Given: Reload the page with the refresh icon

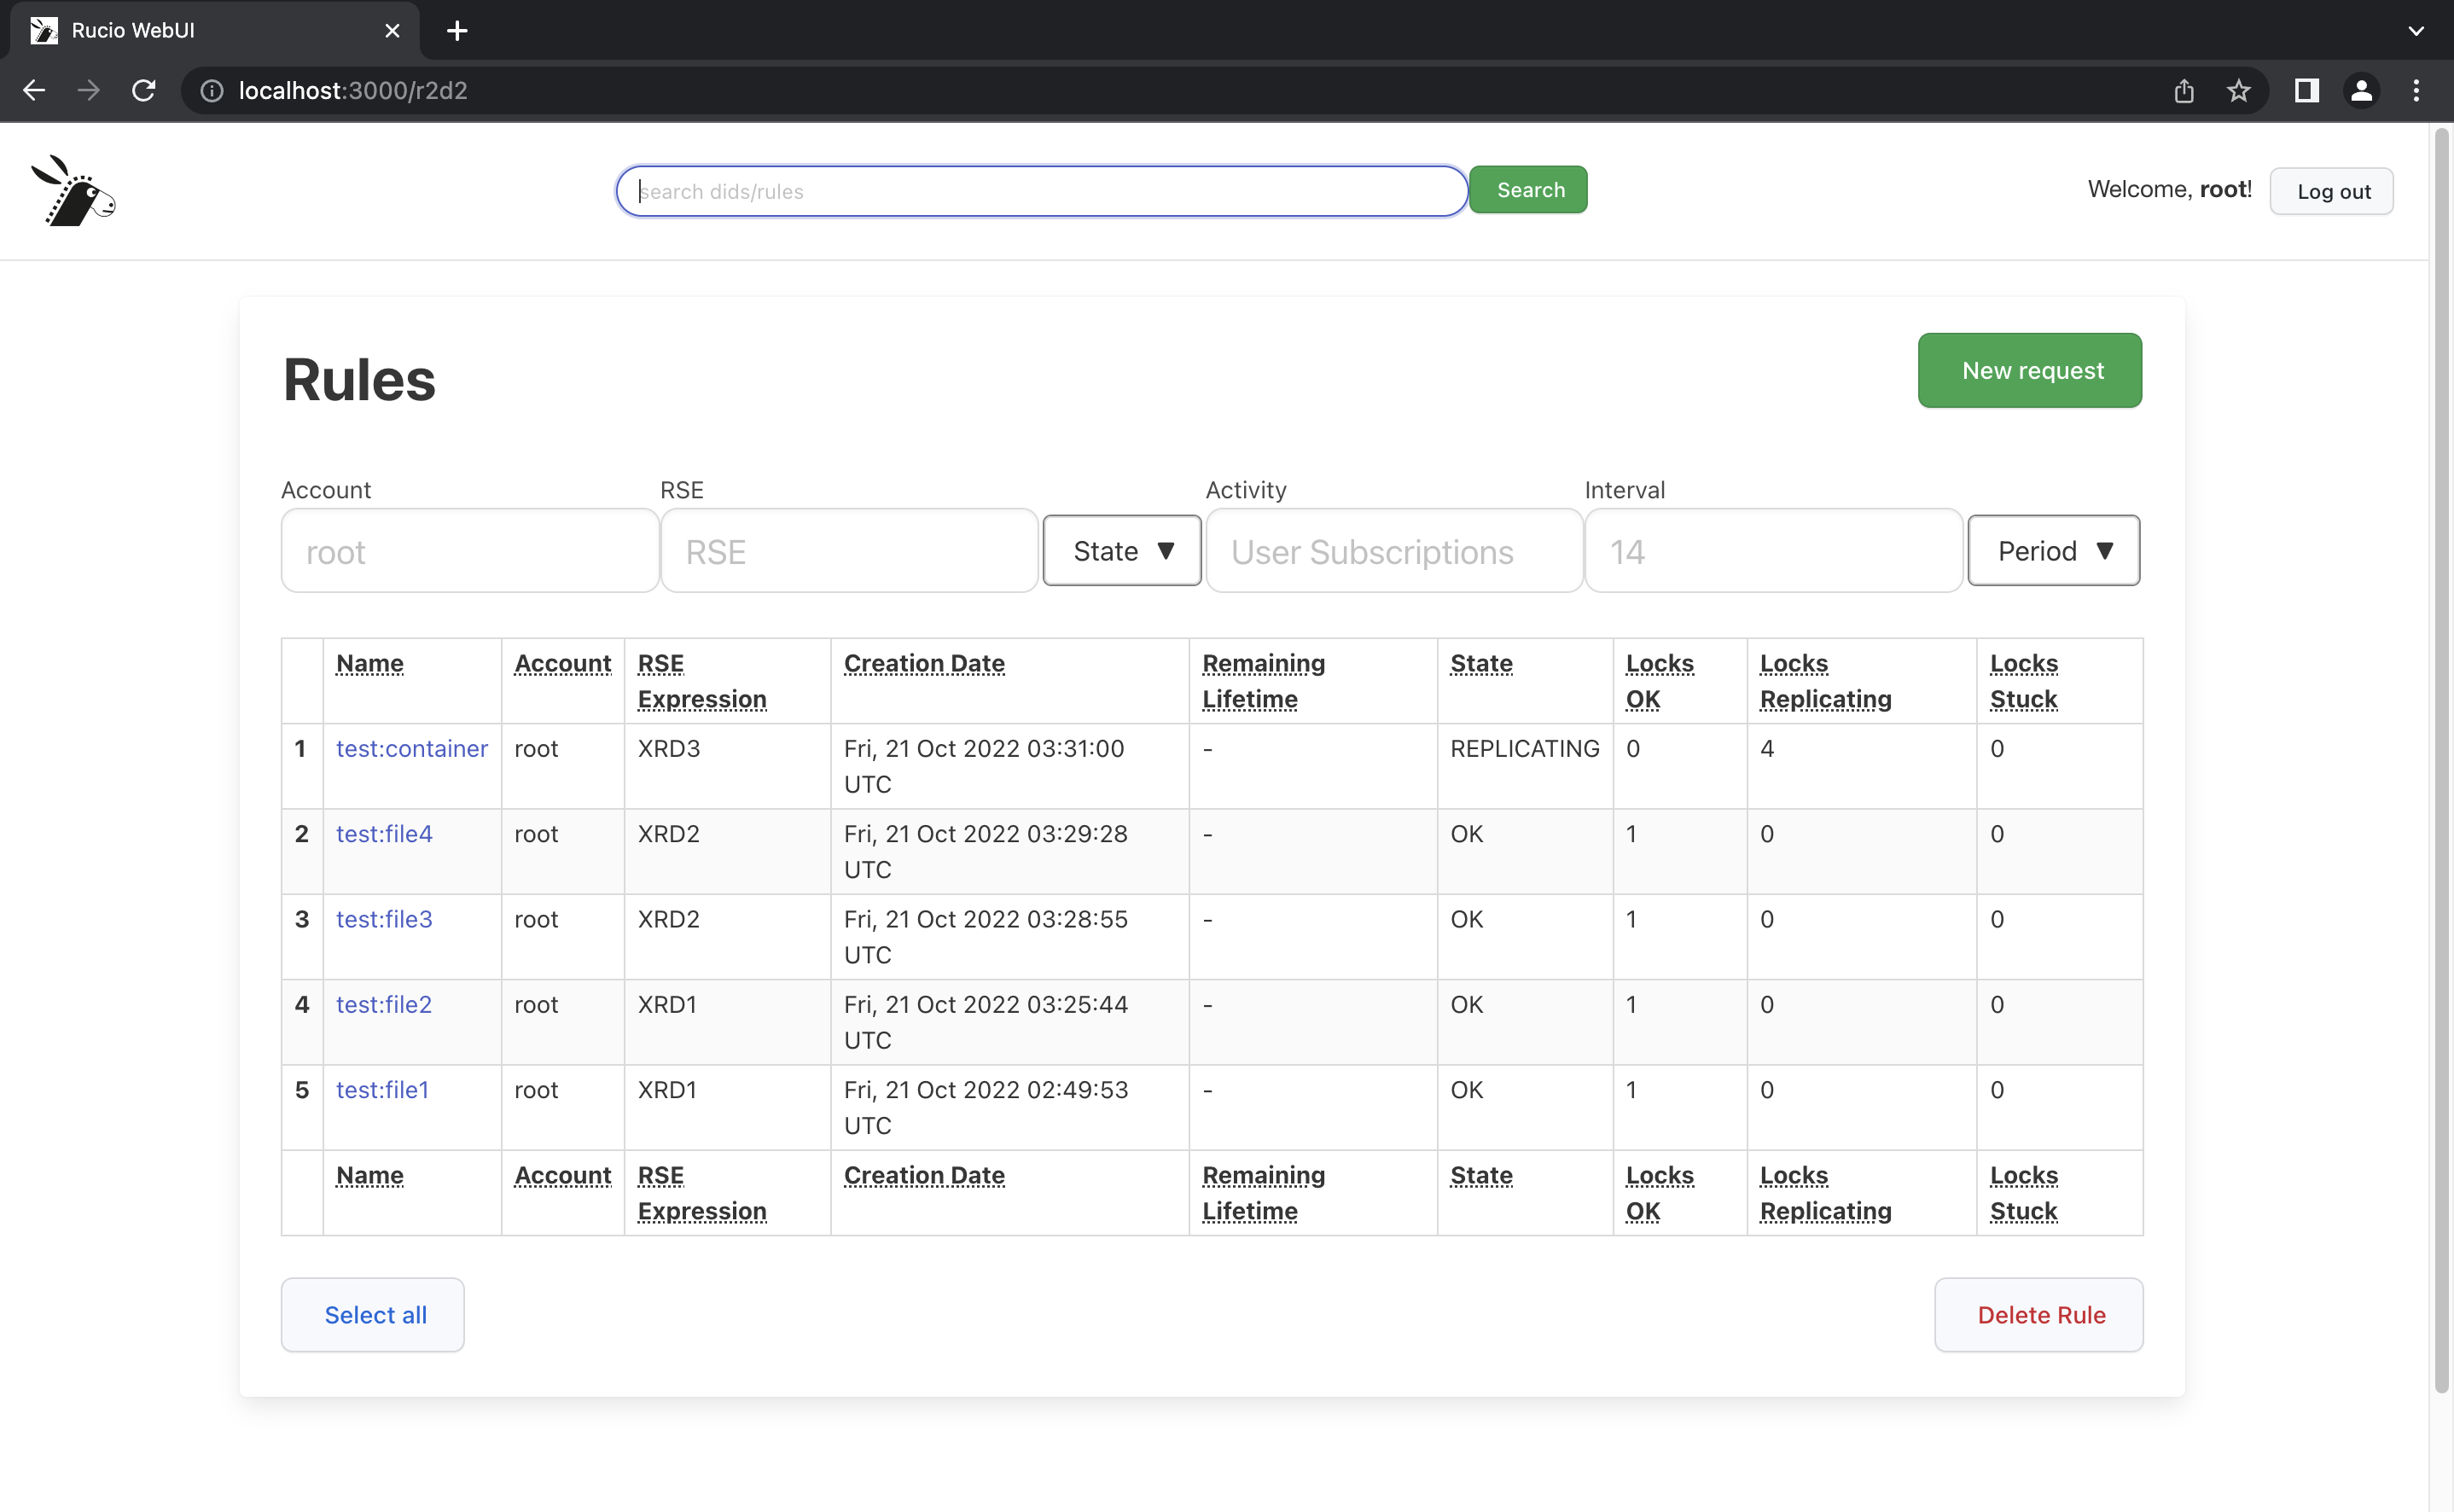Looking at the screenshot, I should pyautogui.click(x=144, y=91).
